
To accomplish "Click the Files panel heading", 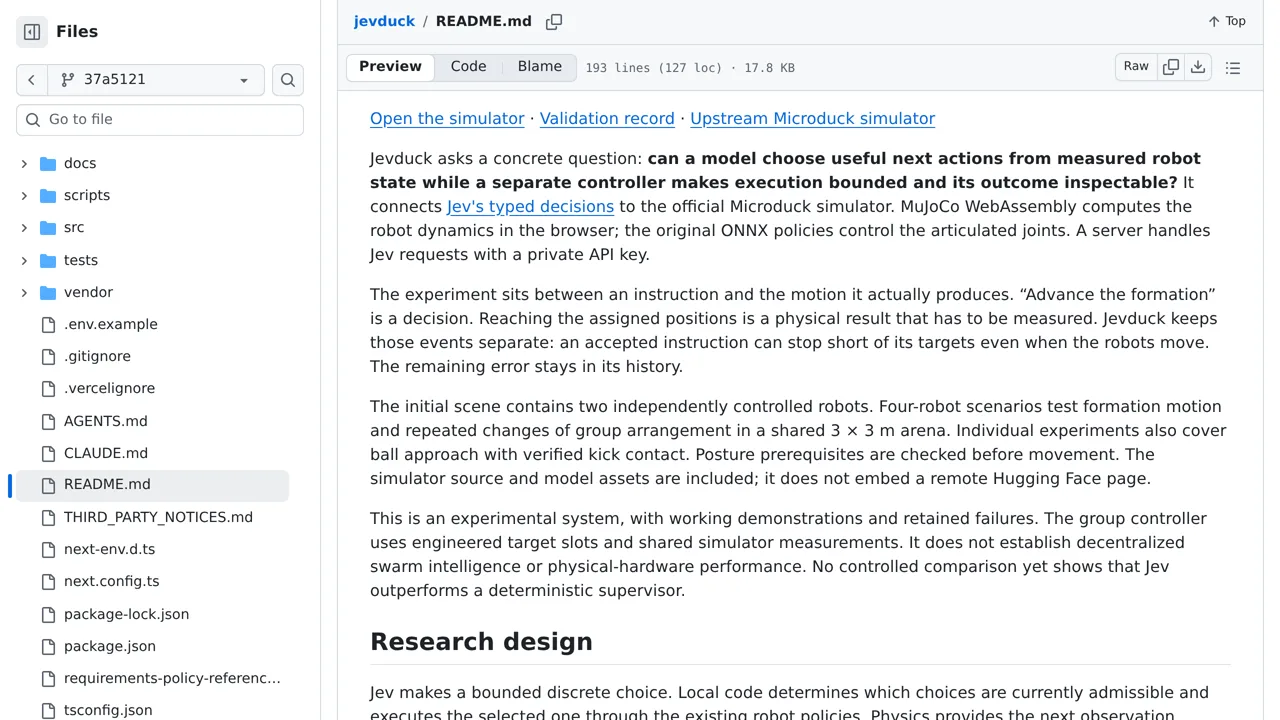I will [77, 32].
